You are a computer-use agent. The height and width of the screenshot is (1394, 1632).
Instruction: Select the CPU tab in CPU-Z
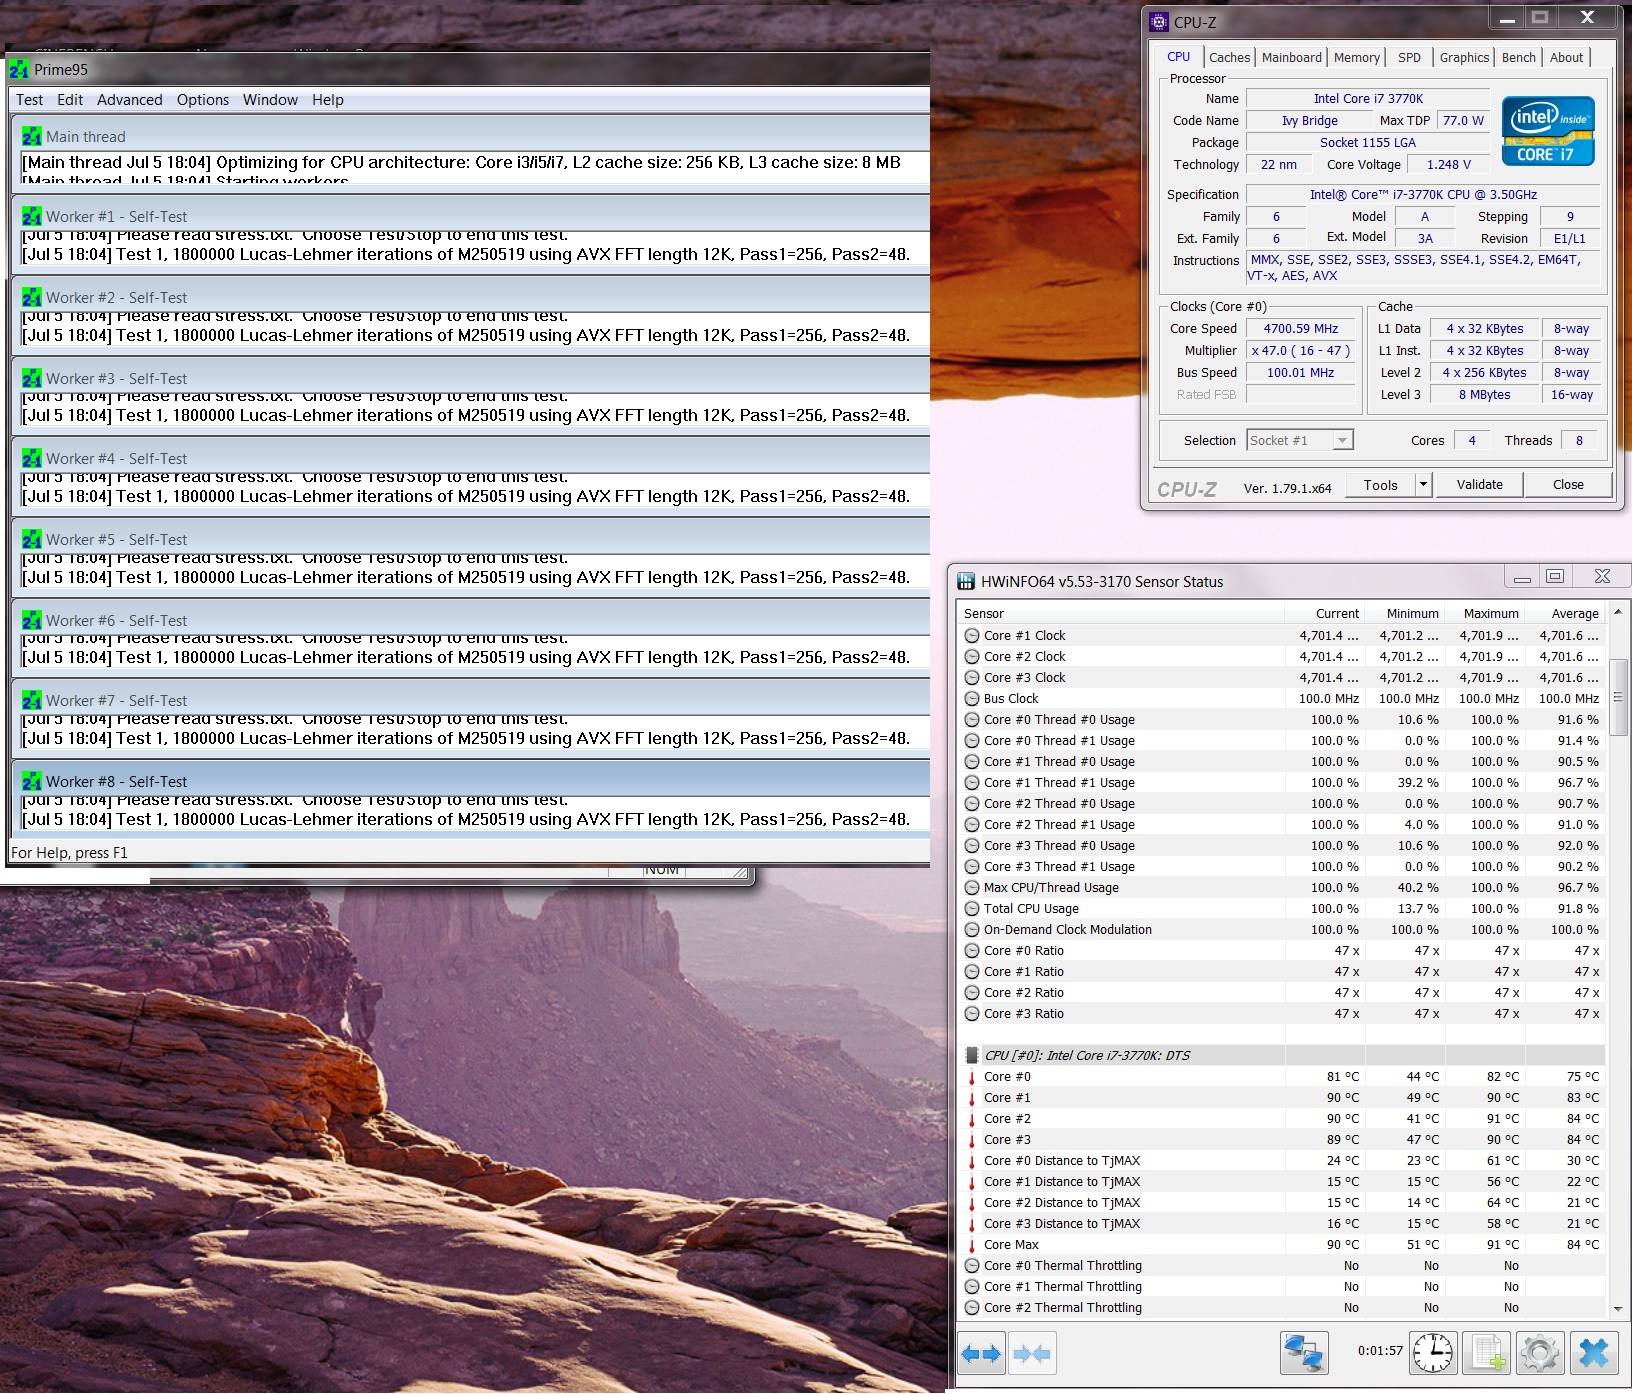pyautogui.click(x=1179, y=56)
